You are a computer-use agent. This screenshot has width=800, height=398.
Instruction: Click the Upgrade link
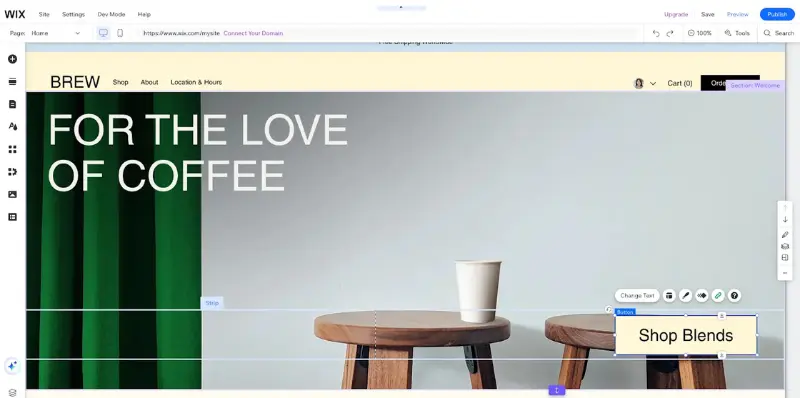point(676,14)
